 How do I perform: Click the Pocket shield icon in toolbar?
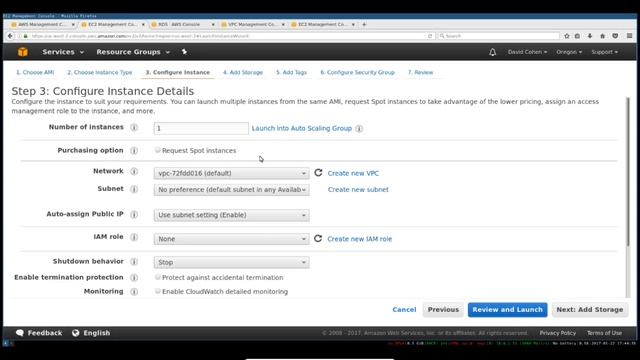(615, 36)
